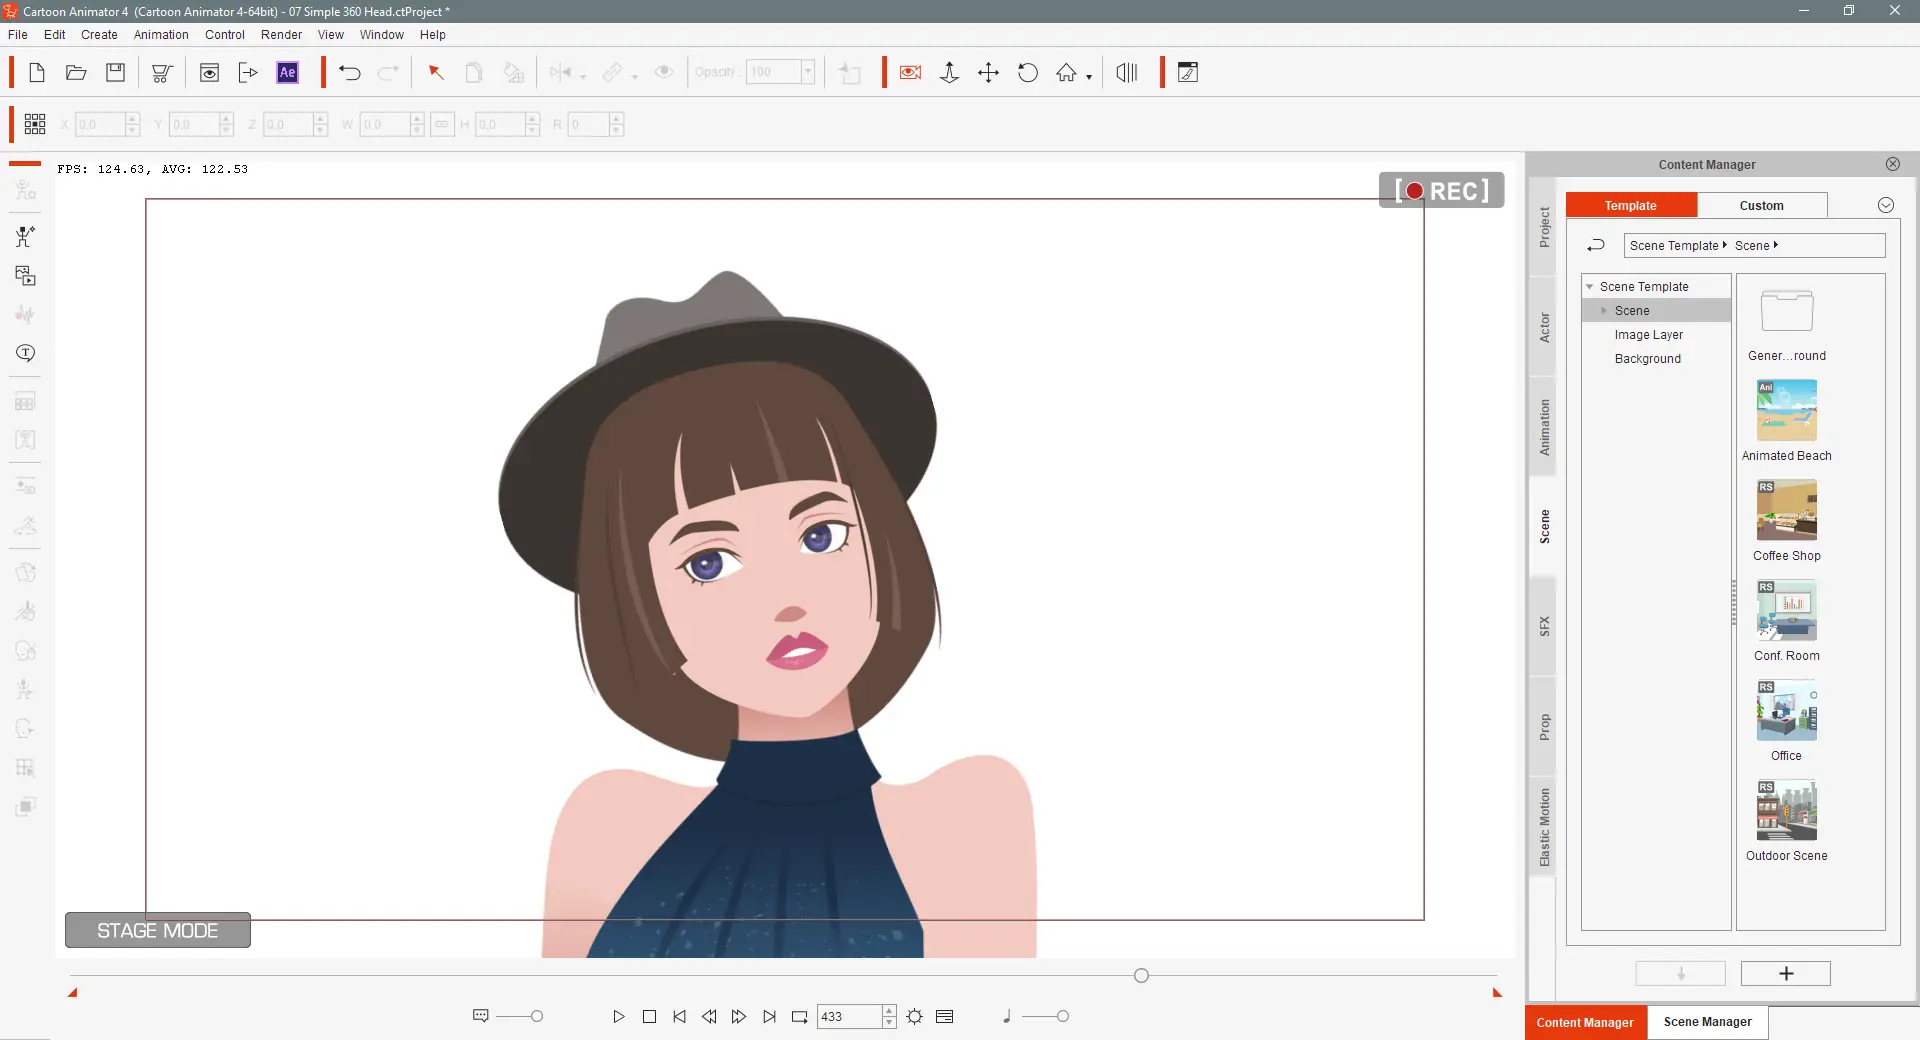
Task: Open the Animation menu
Action: pyautogui.click(x=161, y=35)
